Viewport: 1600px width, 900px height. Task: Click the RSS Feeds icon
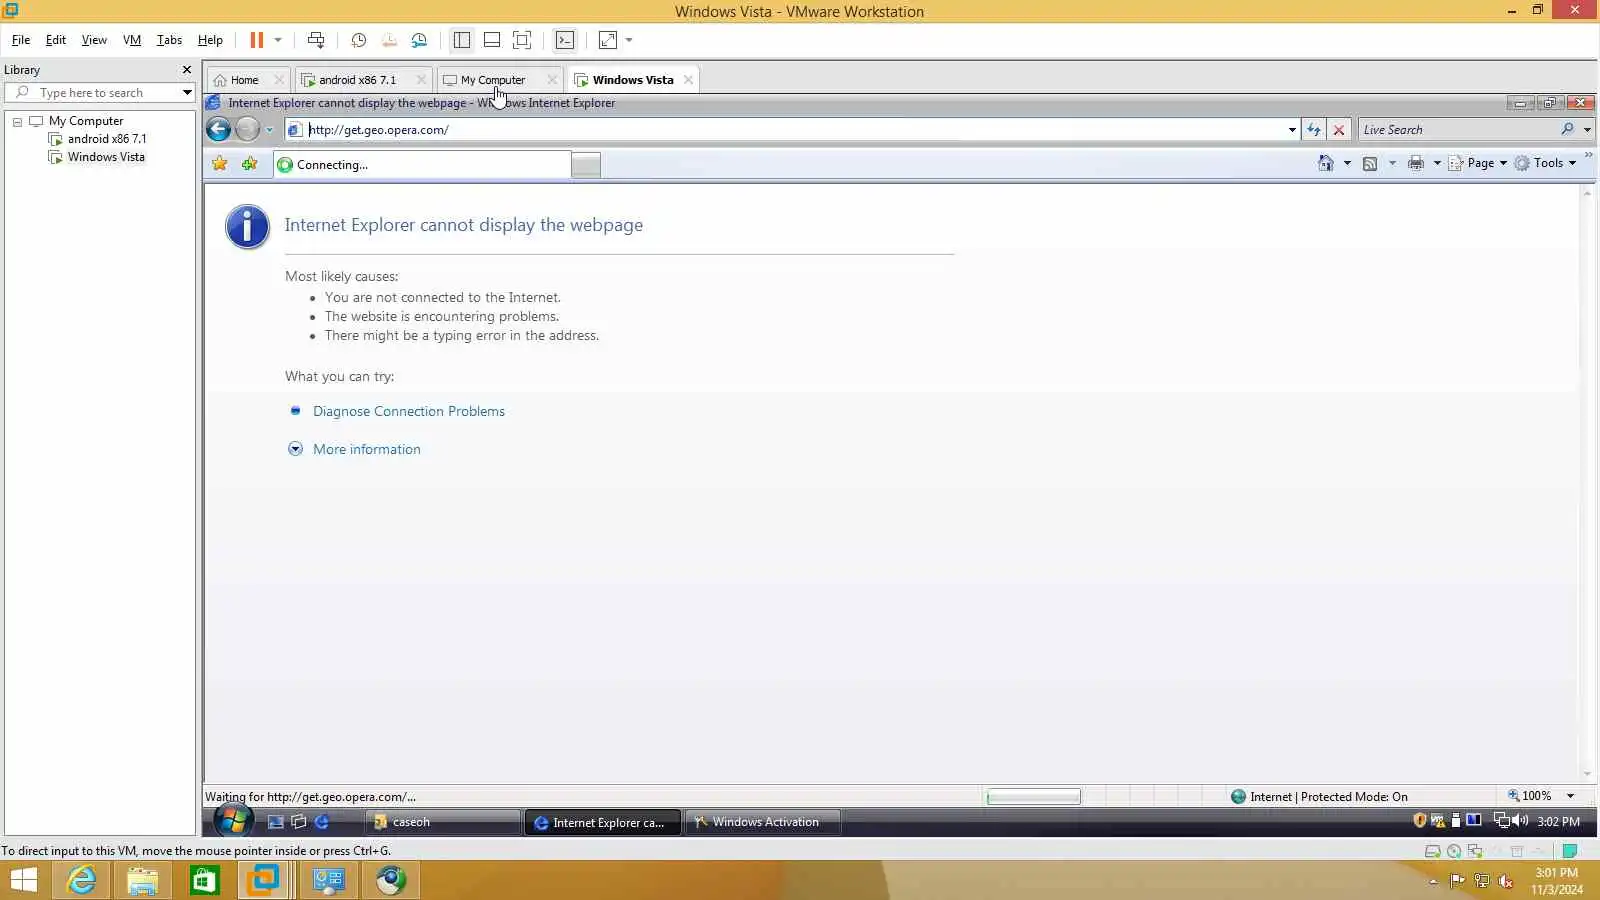(x=1370, y=163)
